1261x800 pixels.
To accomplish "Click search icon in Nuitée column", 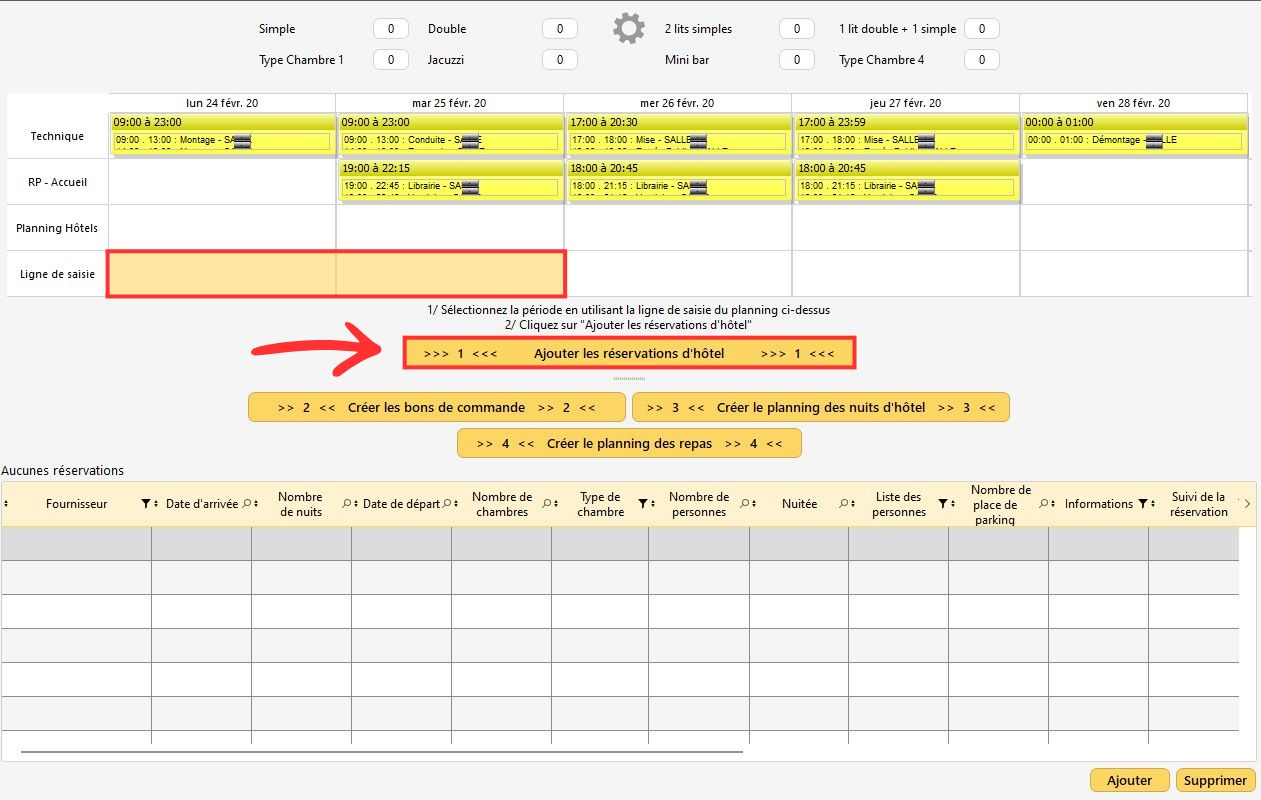I will point(843,504).
